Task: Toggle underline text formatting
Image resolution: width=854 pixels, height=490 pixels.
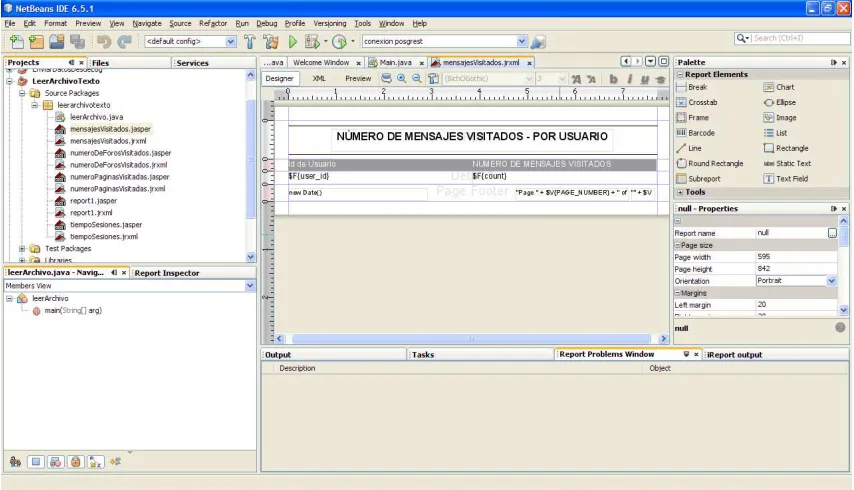Action: coord(645,79)
